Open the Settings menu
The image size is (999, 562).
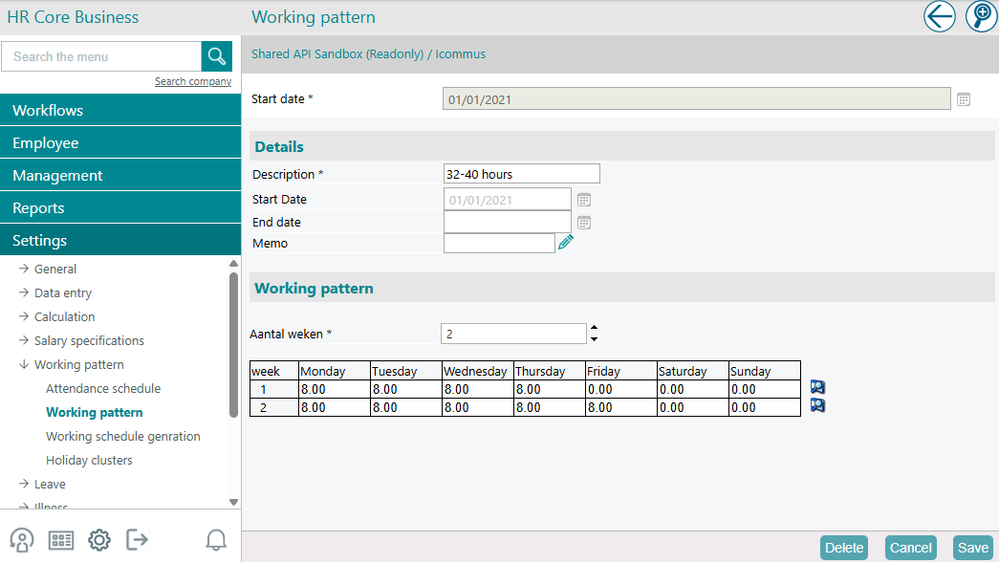(x=120, y=240)
